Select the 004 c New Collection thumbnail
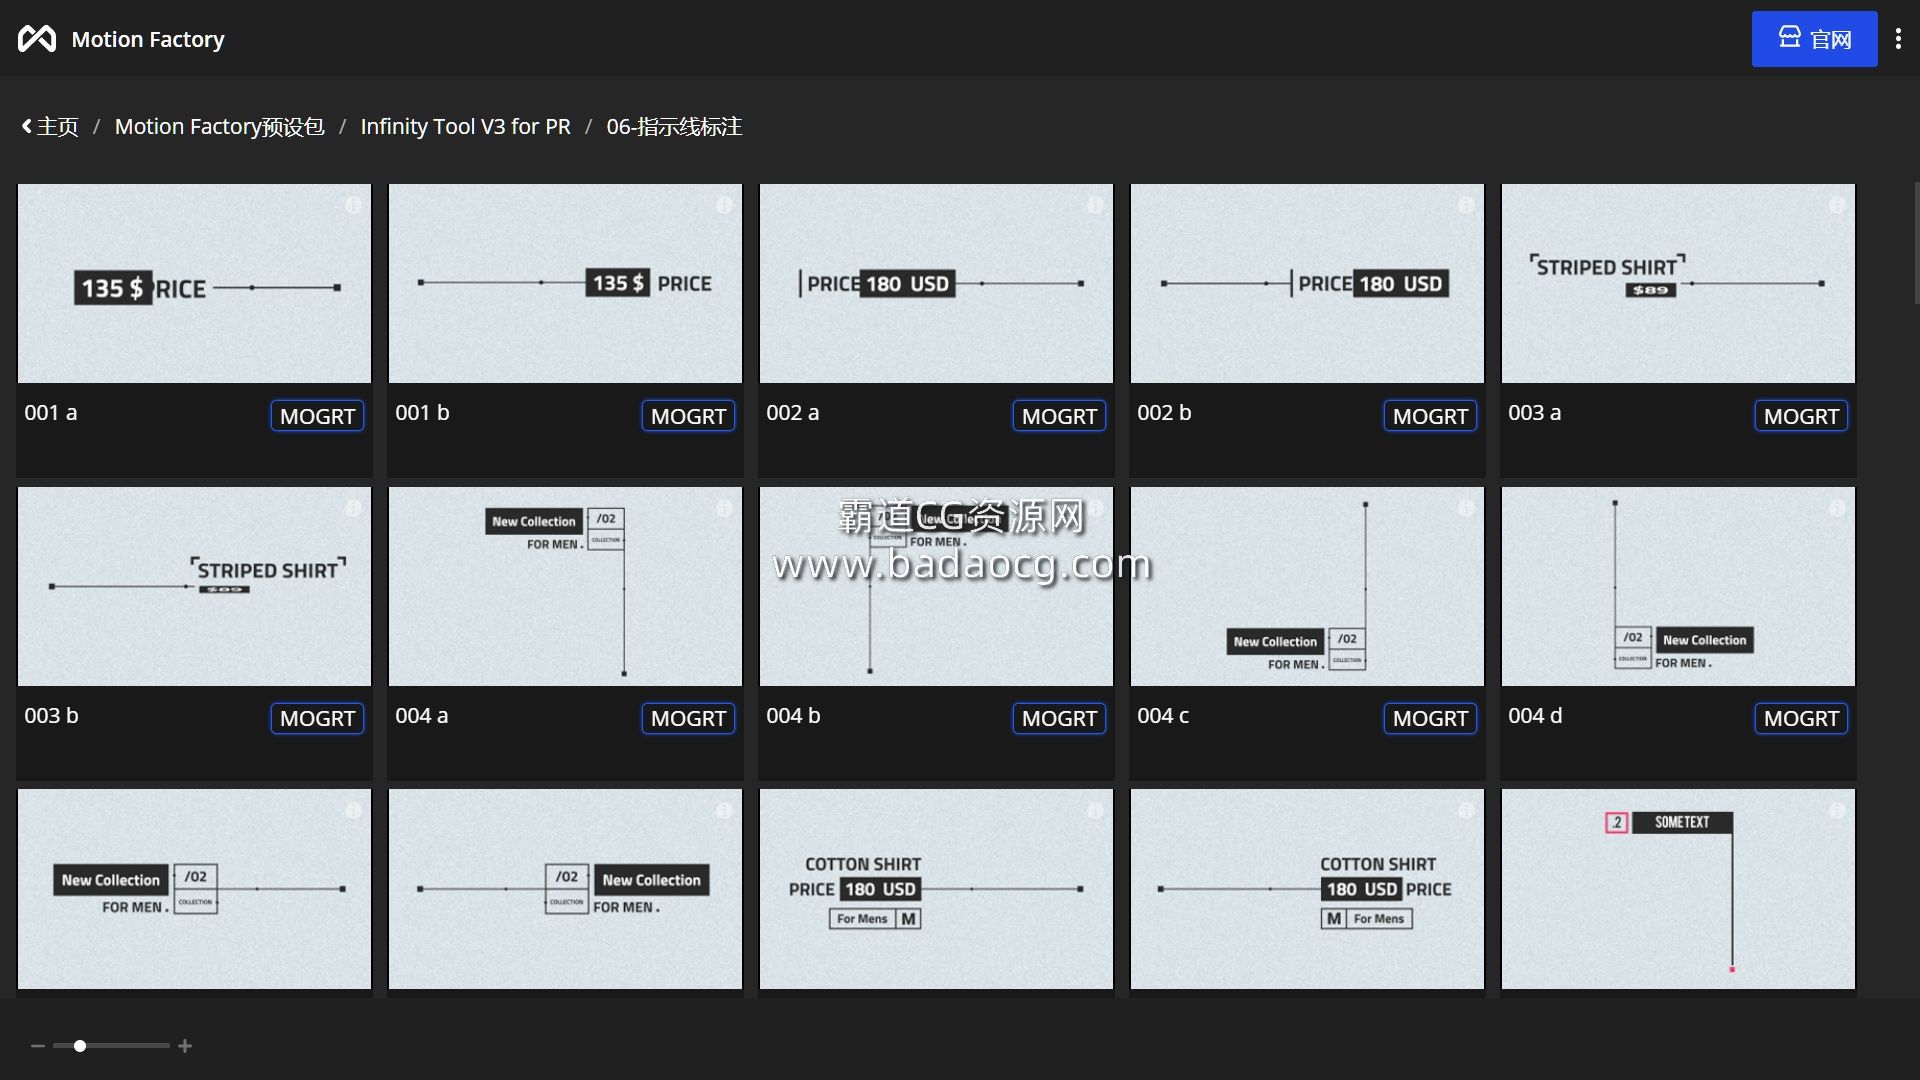Screen dimensions: 1920x1080 (x=1307, y=586)
